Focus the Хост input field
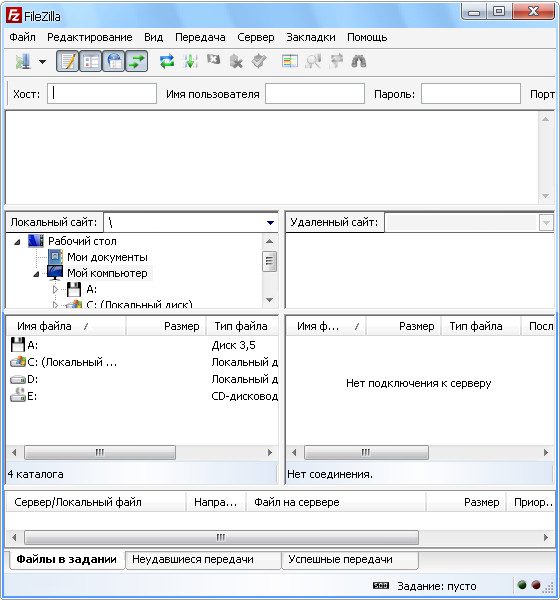Image resolution: width=560 pixels, height=600 pixels. 102,93
